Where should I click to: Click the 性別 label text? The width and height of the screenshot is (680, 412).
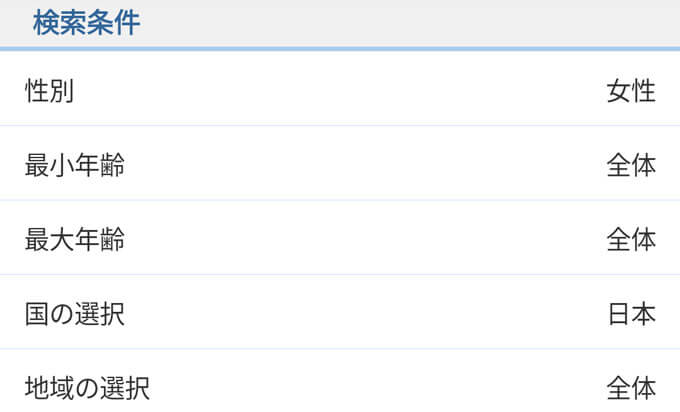point(50,91)
